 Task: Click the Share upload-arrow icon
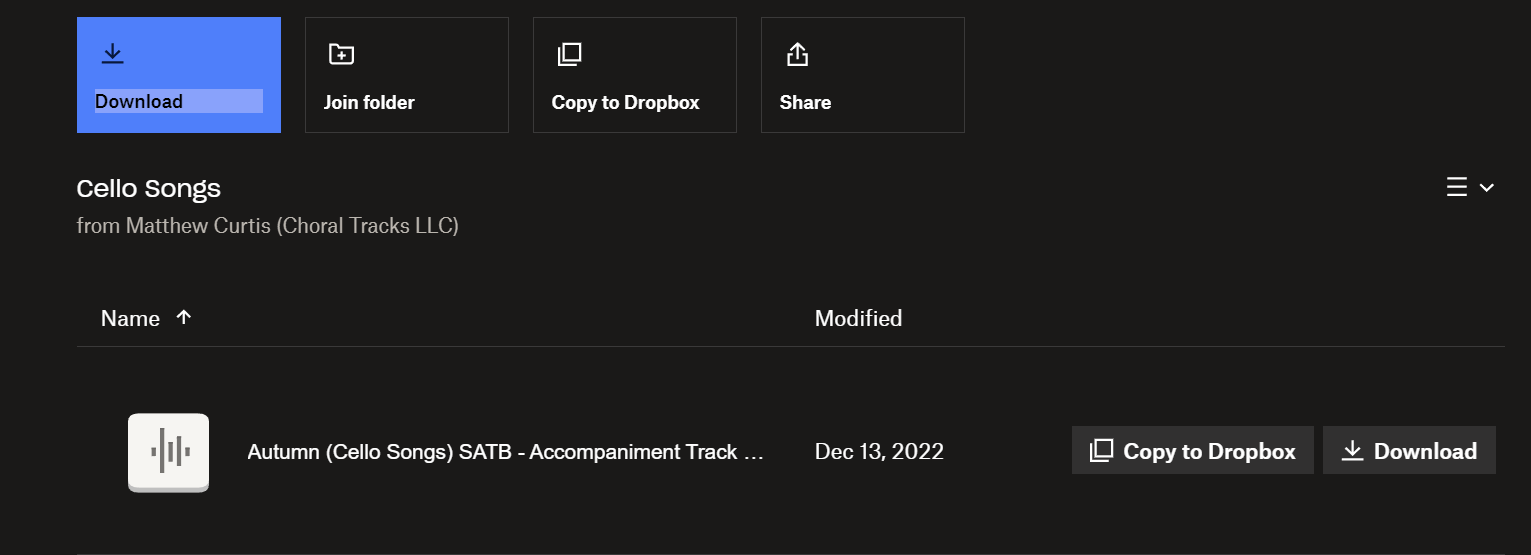pos(797,54)
